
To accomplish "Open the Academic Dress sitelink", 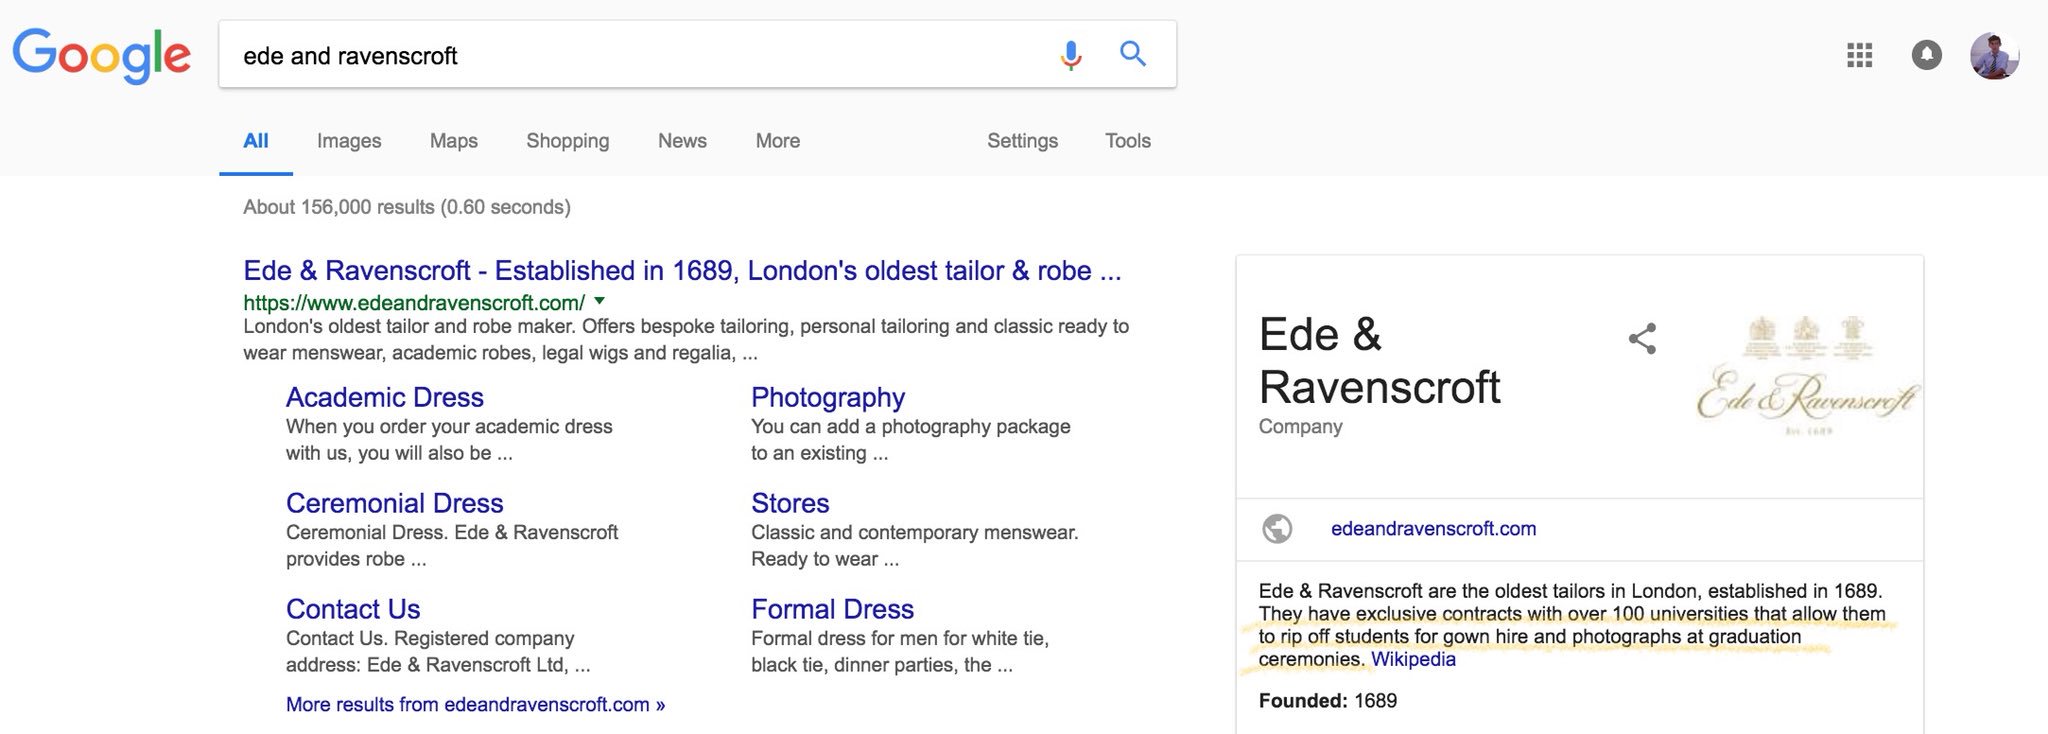I will click(x=384, y=397).
